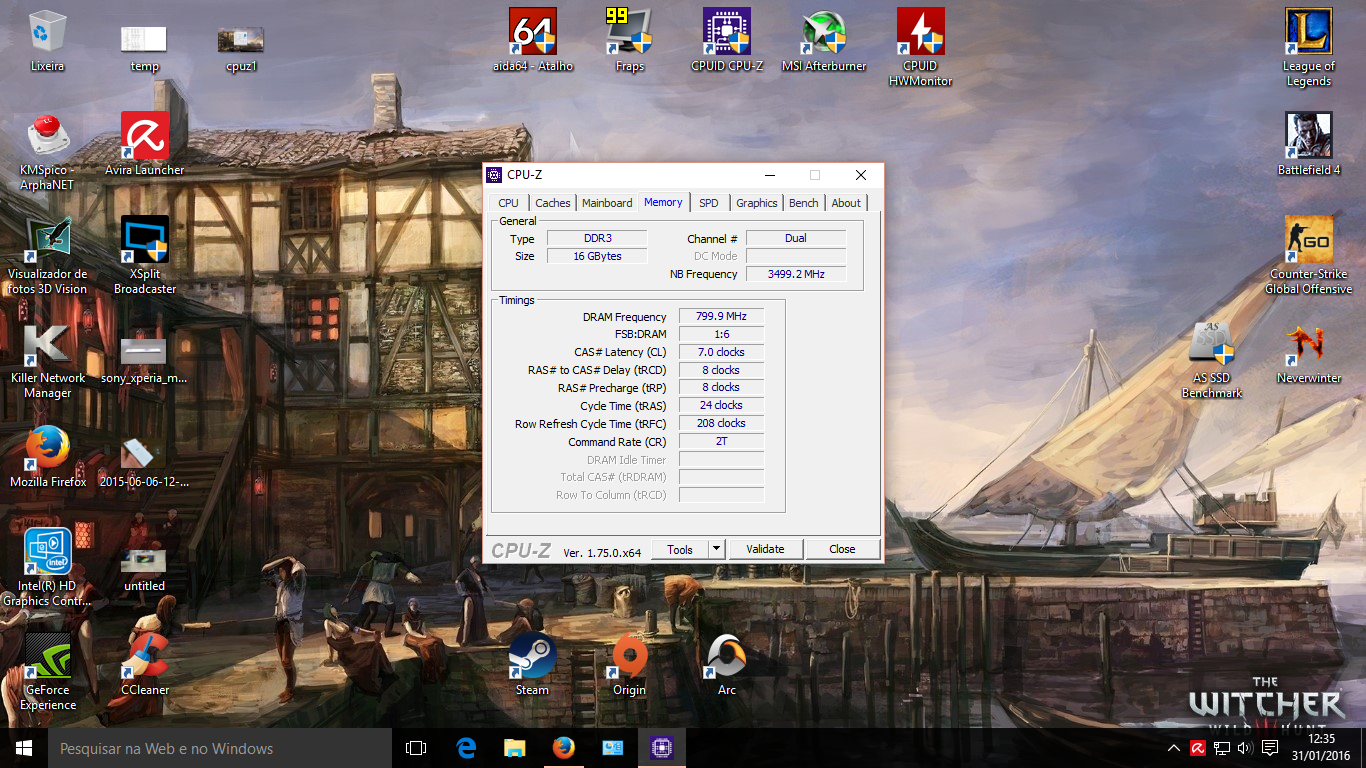Launch the aida64 - Atalho shortcut
The height and width of the screenshot is (768, 1366).
533,41
